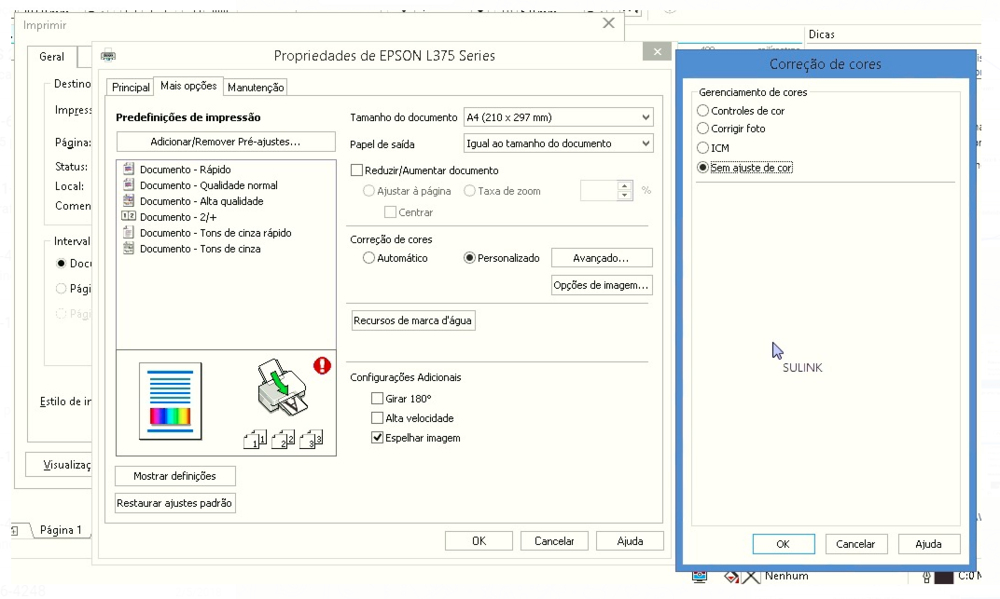1000x599 pixels.
Task: Uncheck the Espelhar imagem checkbox
Action: [377, 438]
